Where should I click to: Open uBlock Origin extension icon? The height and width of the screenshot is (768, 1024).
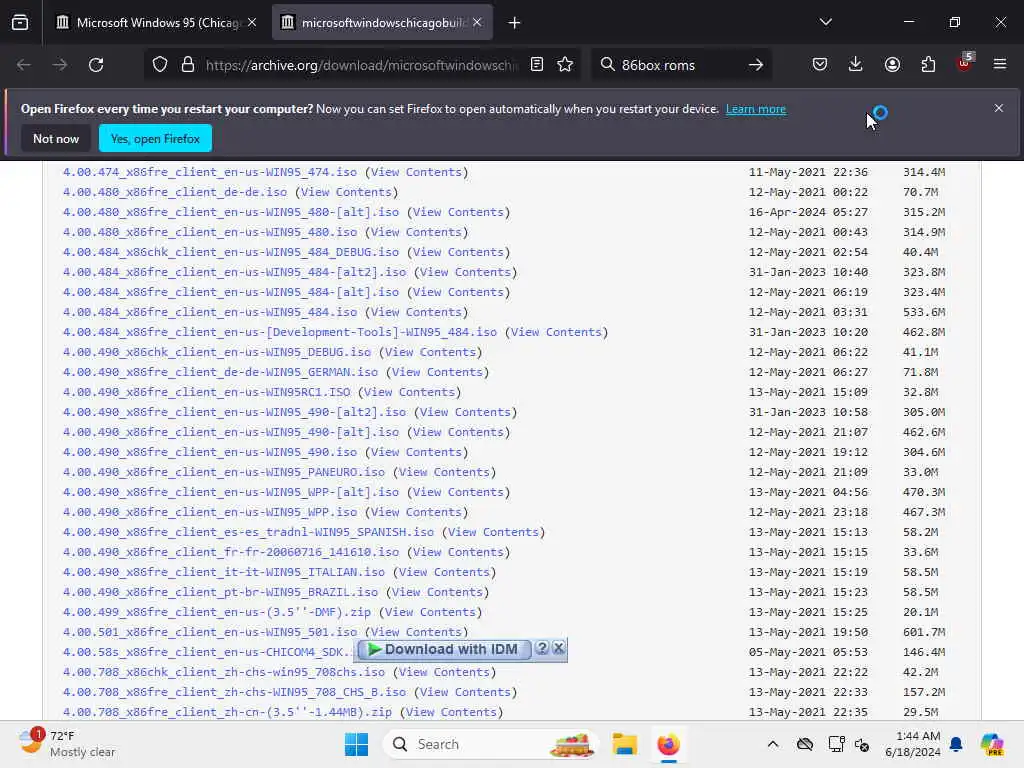[x=965, y=63]
